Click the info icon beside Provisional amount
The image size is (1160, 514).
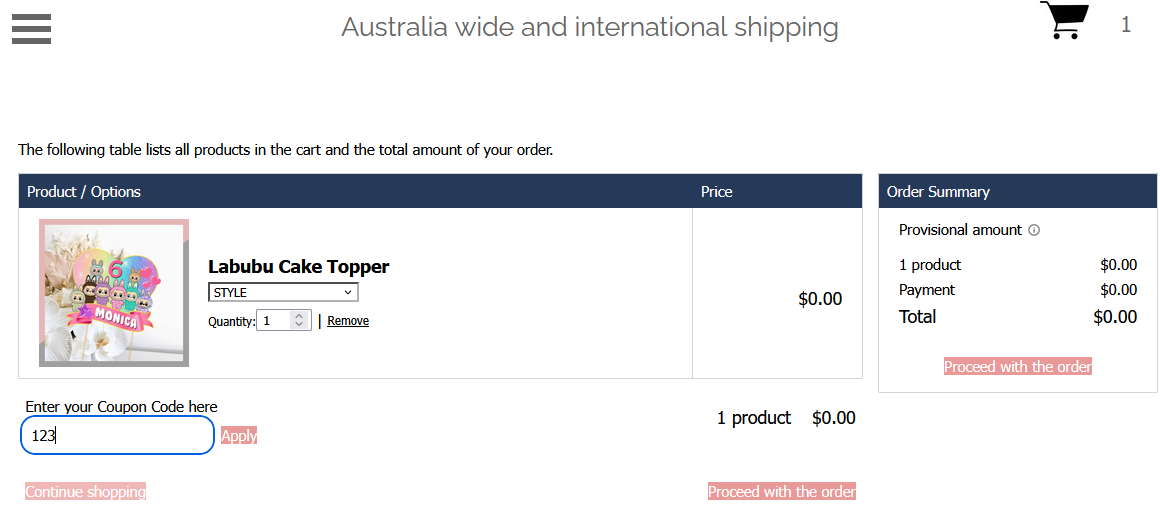pyautogui.click(x=1034, y=230)
